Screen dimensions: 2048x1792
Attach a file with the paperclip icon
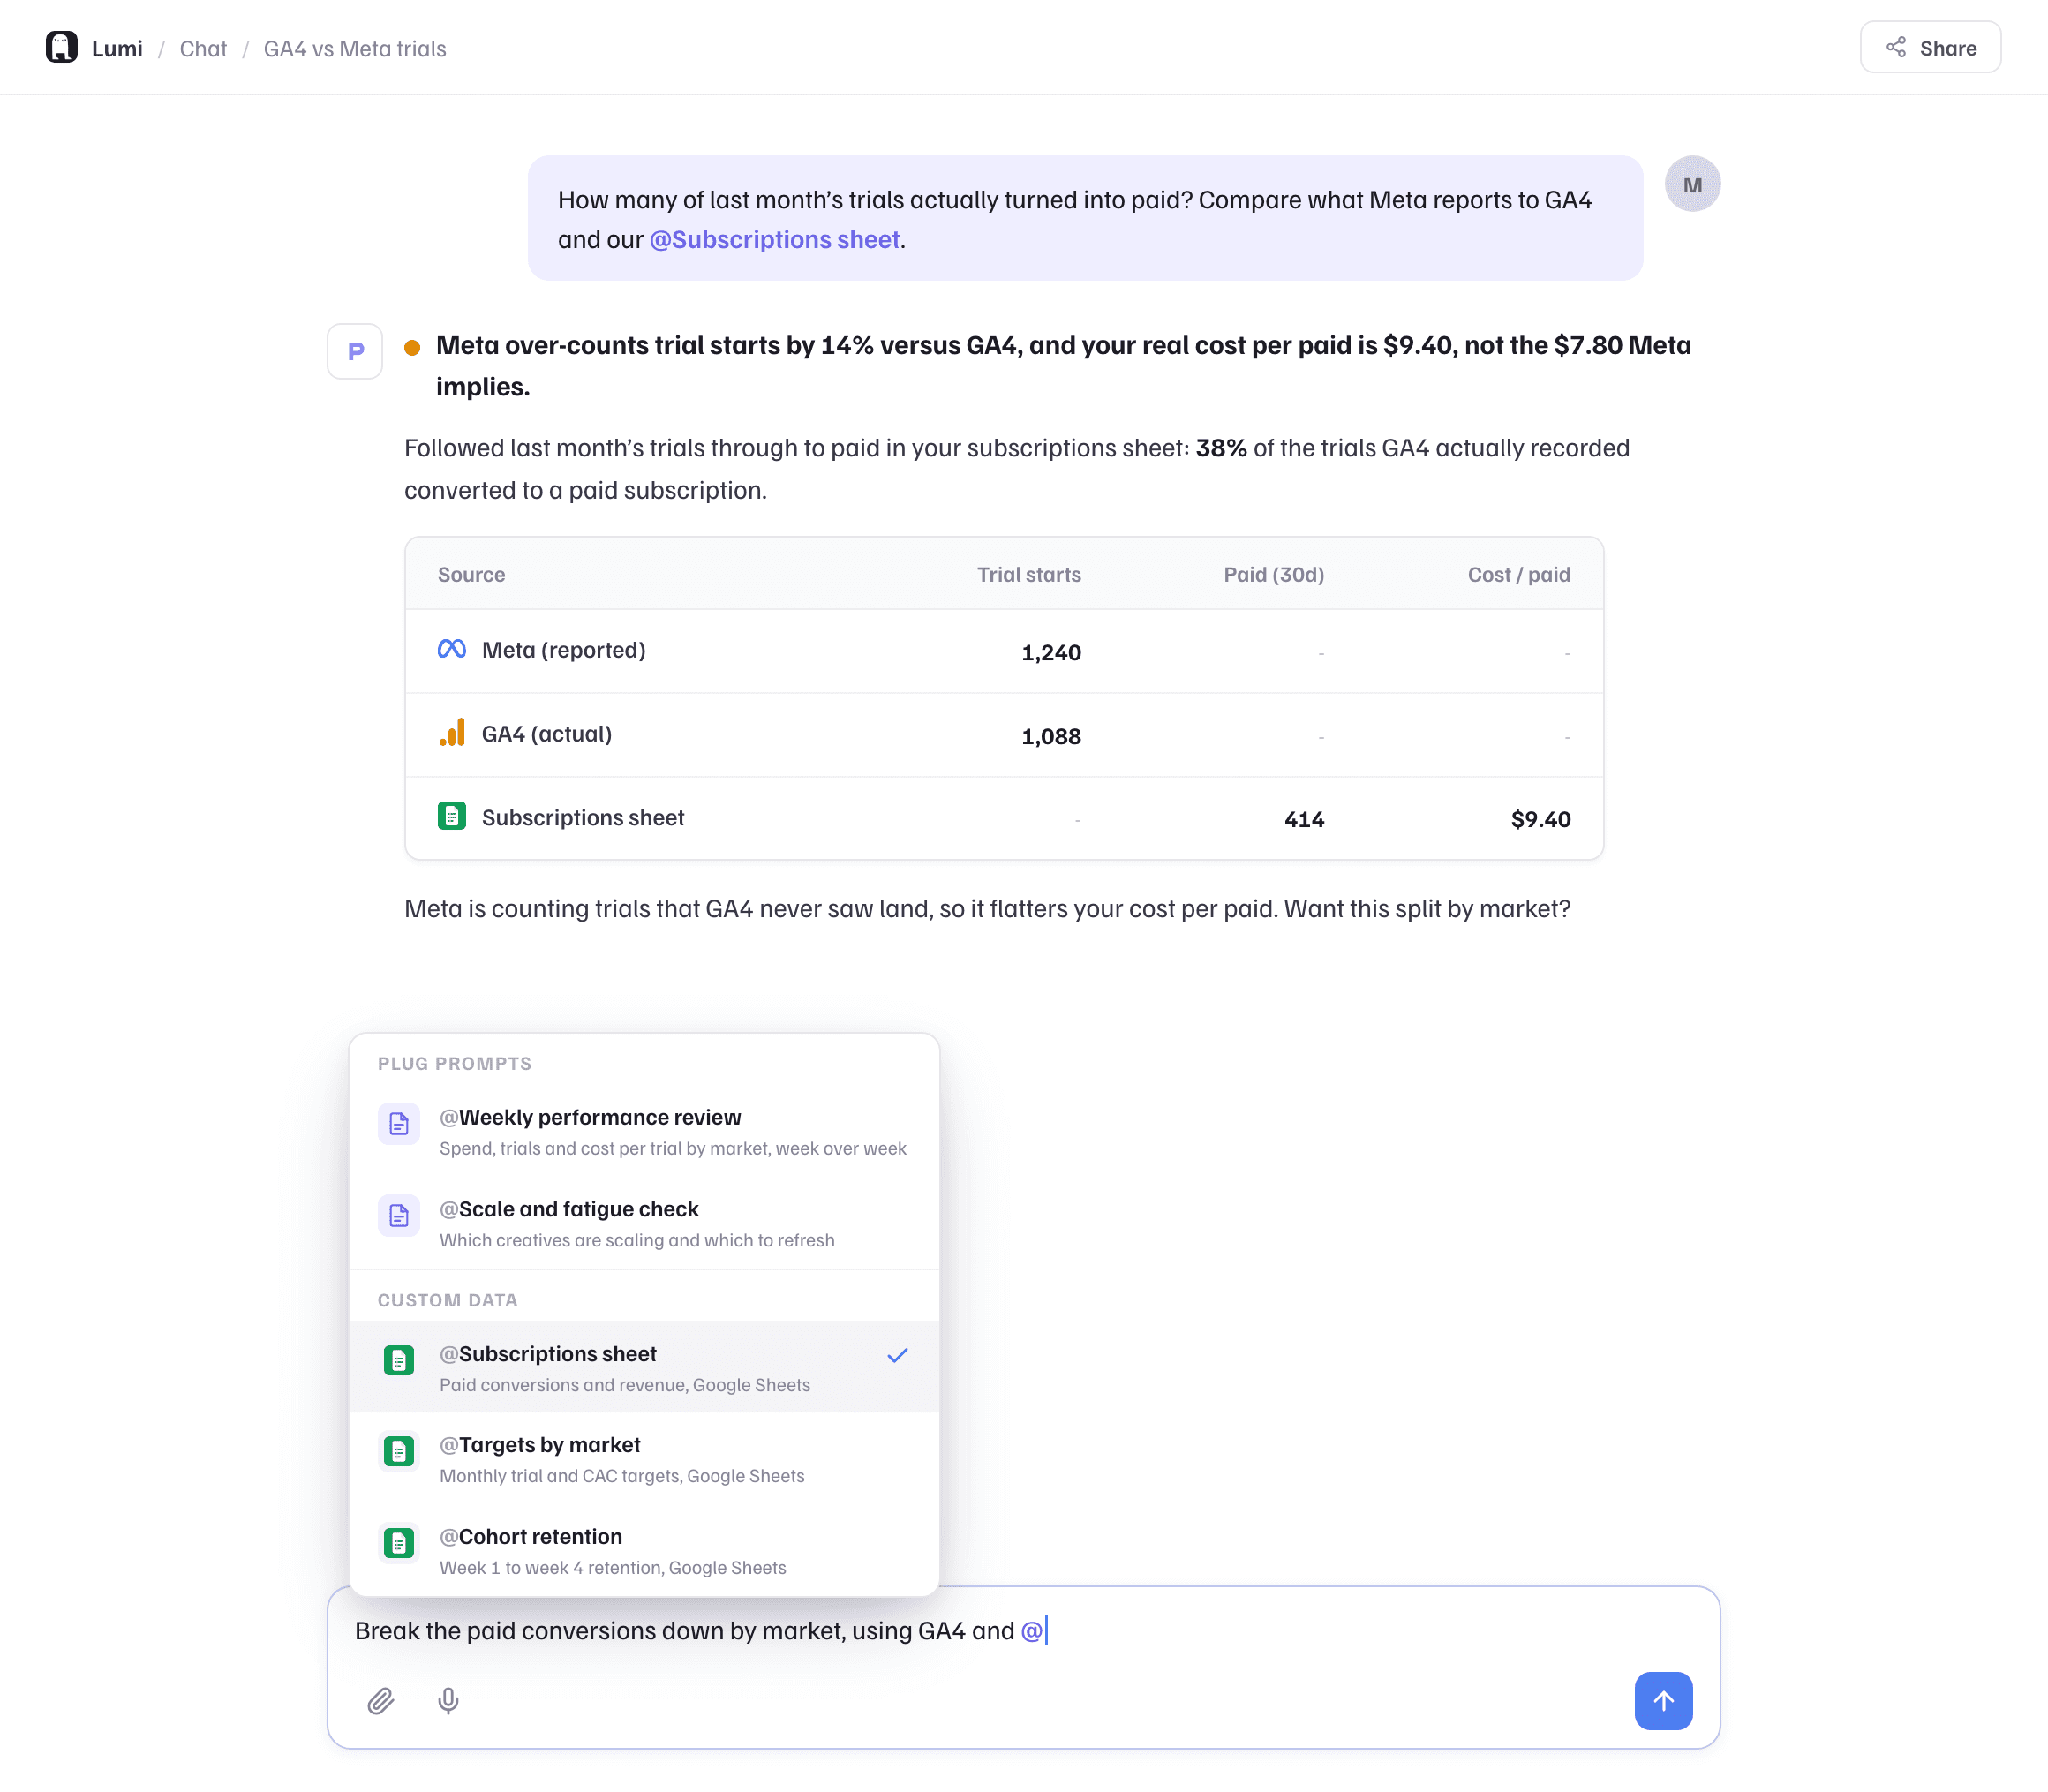click(x=381, y=1701)
